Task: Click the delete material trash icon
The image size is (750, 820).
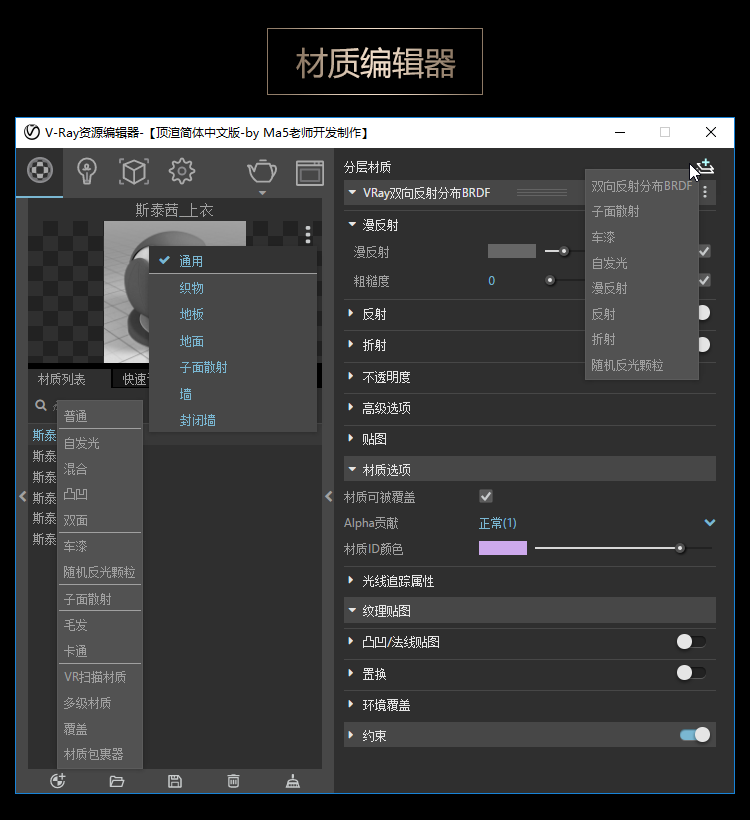Action: click(233, 781)
